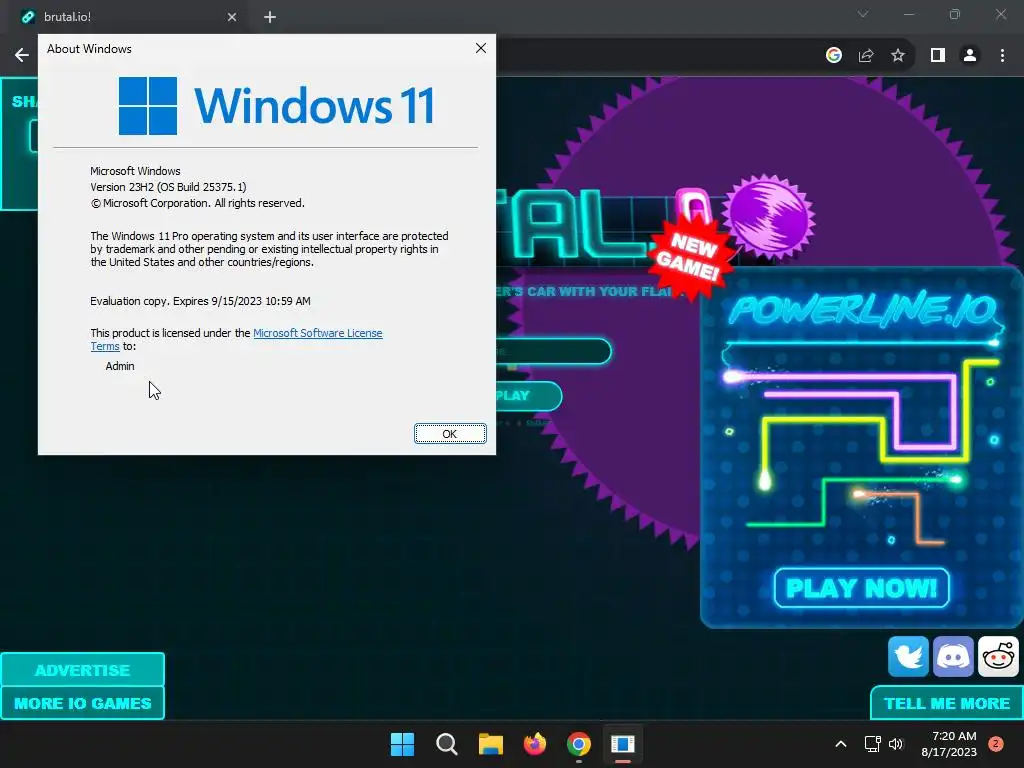Open brutal.io Discord link
1024x768 pixels.
click(953, 656)
